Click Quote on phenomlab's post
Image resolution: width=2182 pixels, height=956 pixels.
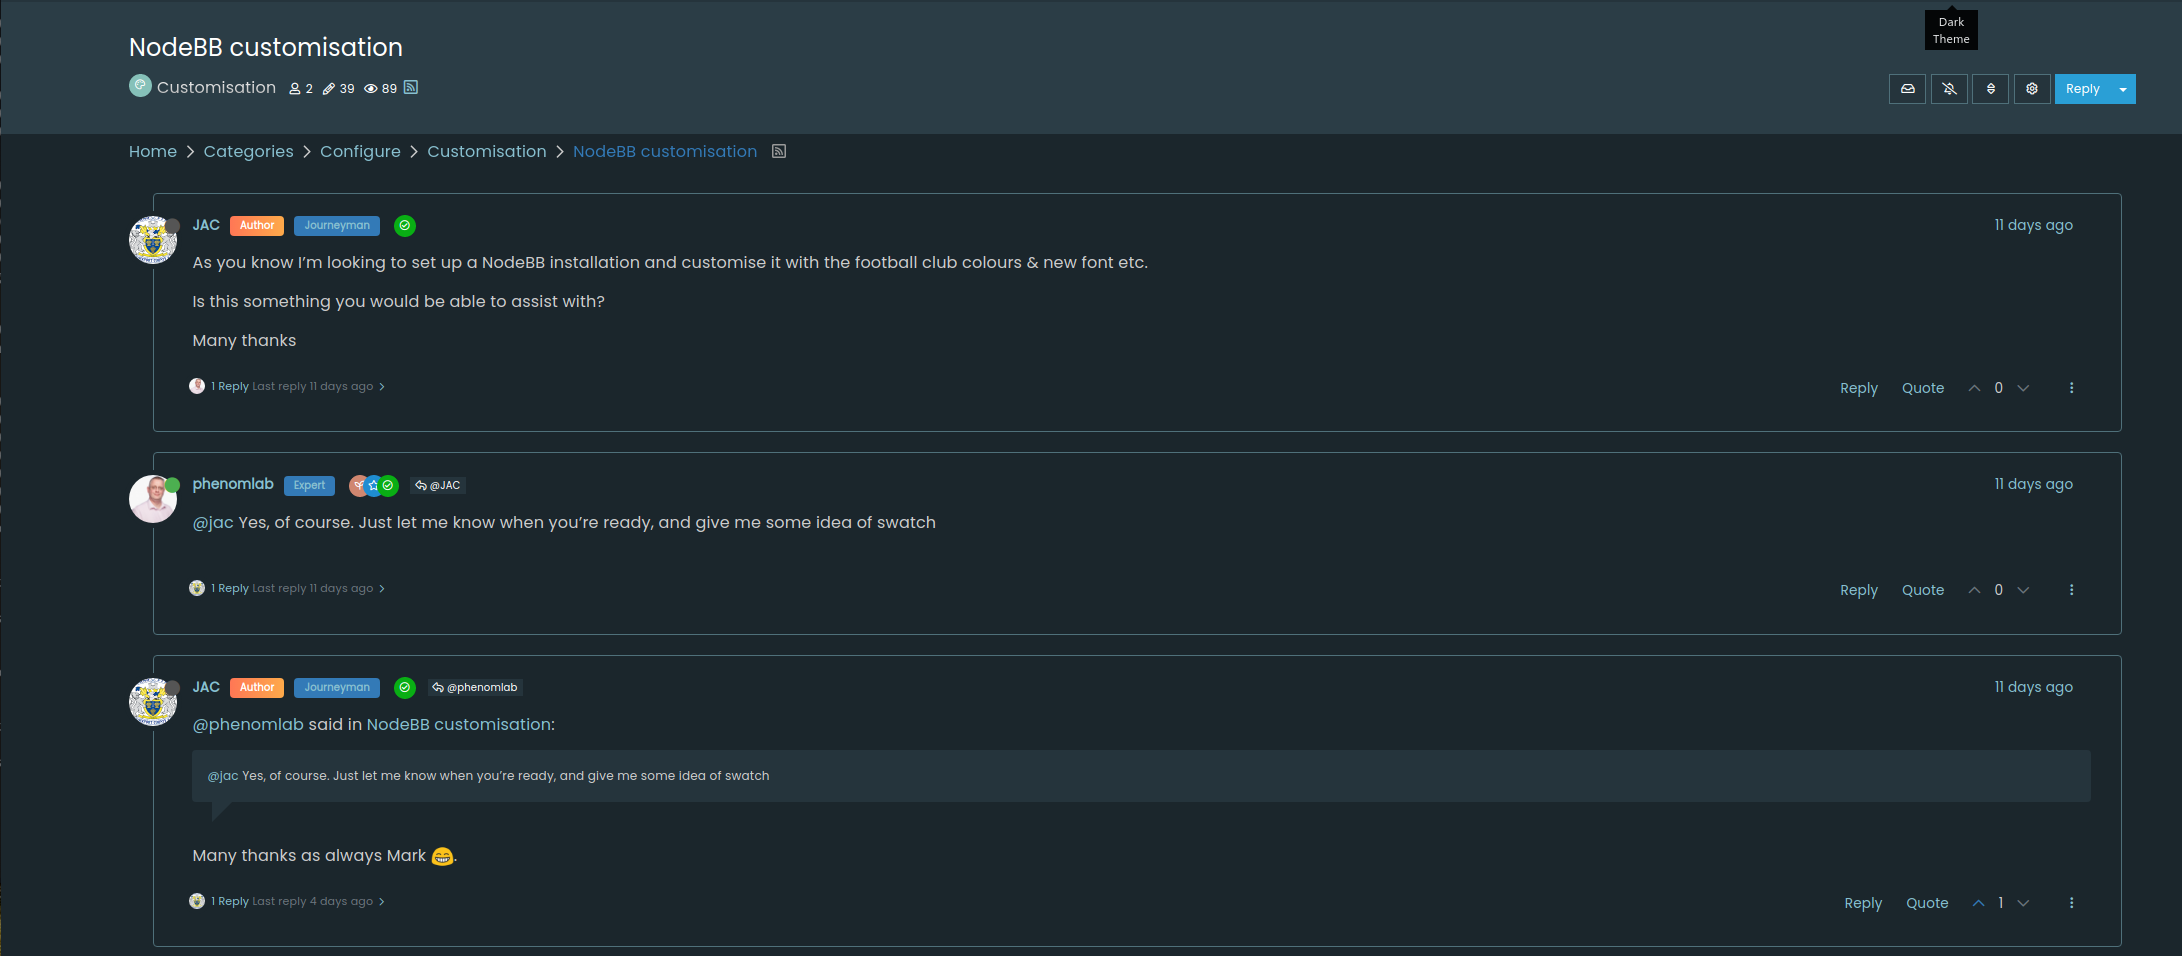click(1922, 590)
